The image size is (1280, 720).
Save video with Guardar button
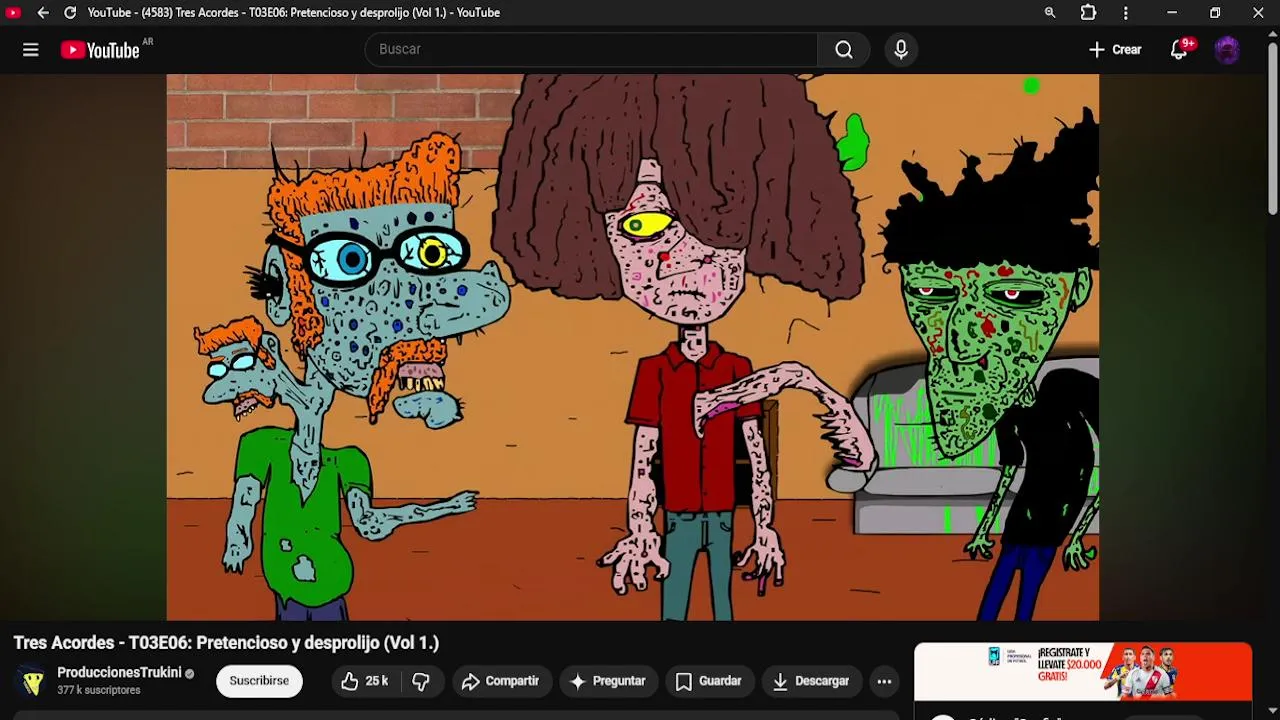(708, 681)
